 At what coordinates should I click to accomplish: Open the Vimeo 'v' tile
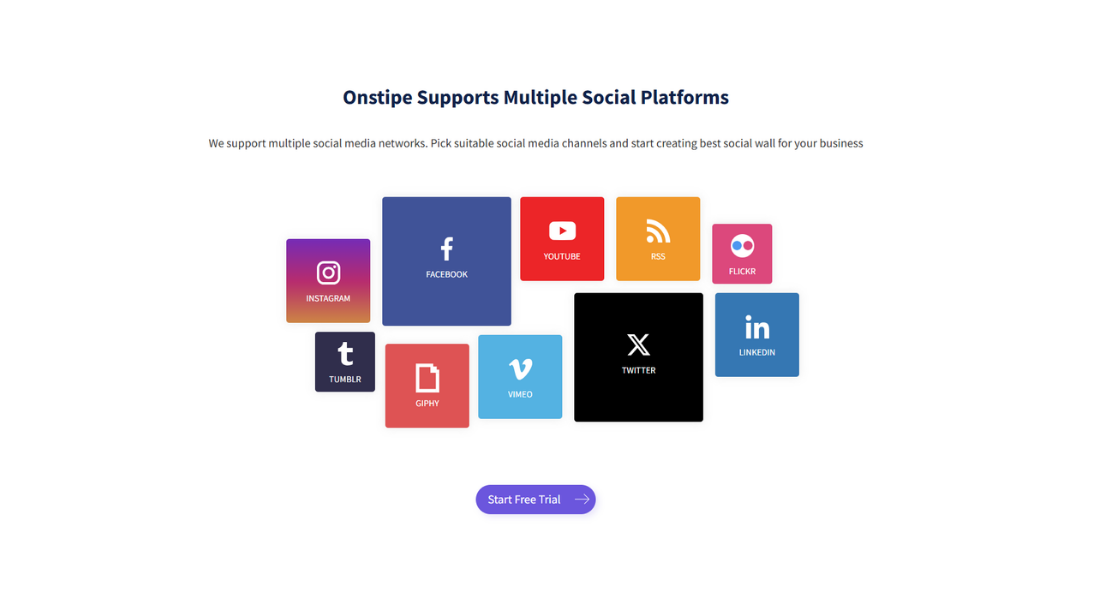pyautogui.click(x=520, y=376)
